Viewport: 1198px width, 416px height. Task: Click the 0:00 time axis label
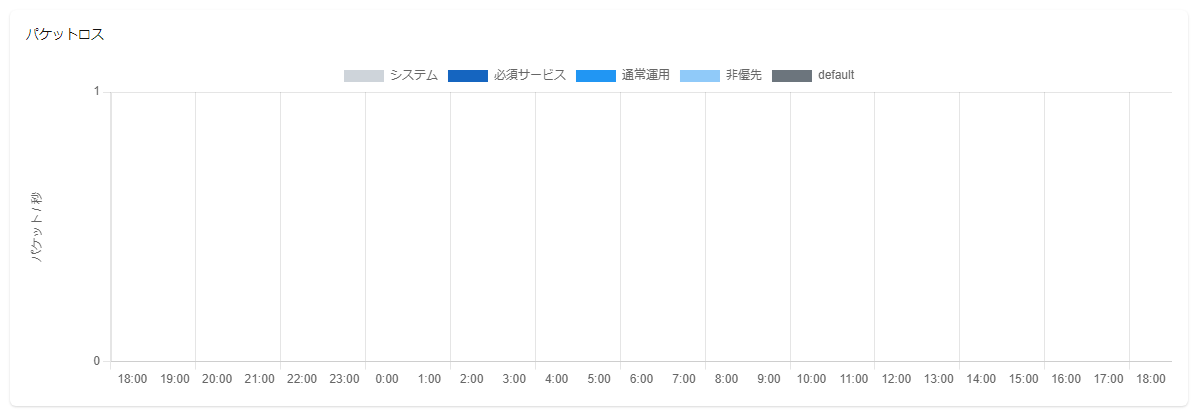pyautogui.click(x=387, y=379)
